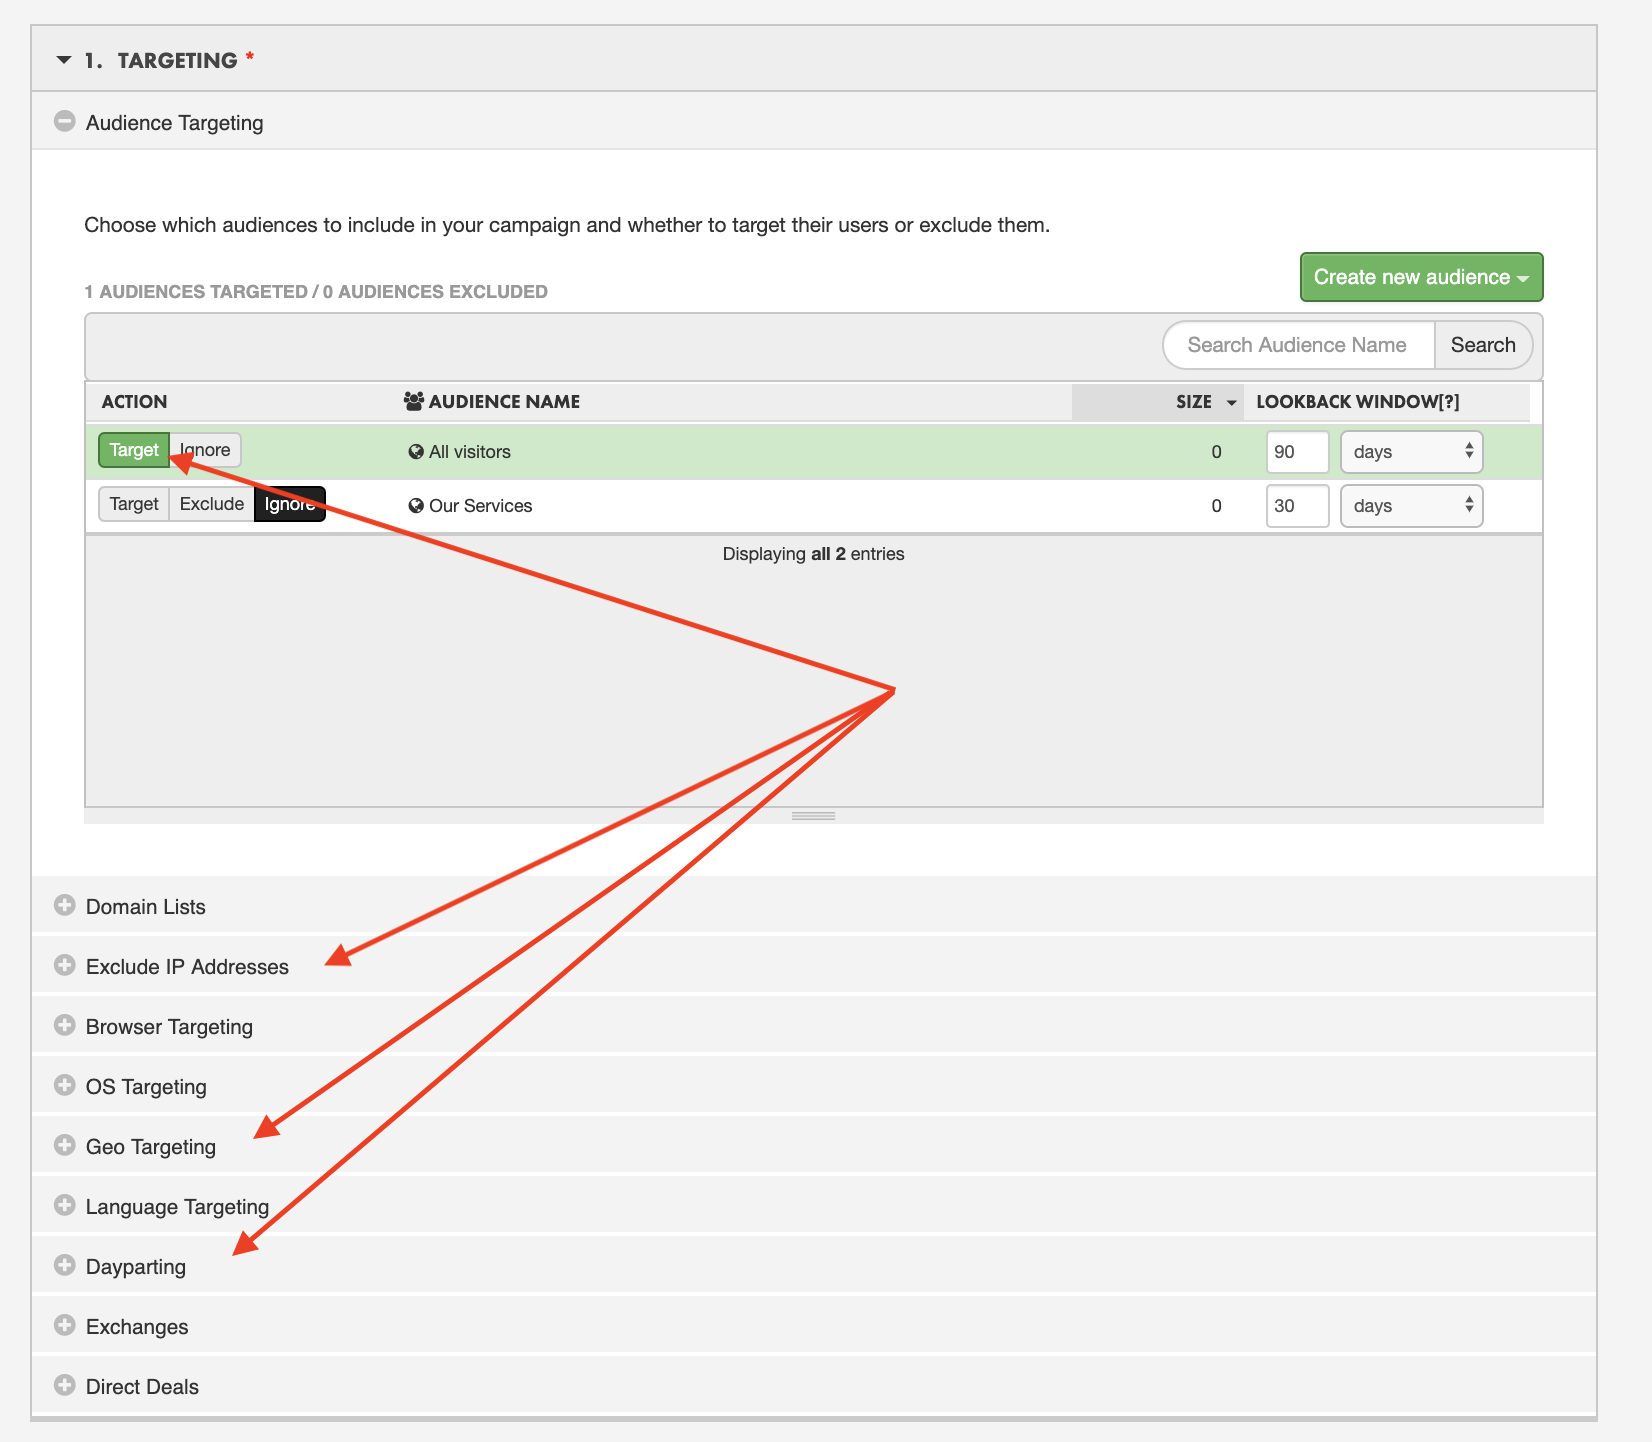Set All visitors to Target

coord(134,450)
